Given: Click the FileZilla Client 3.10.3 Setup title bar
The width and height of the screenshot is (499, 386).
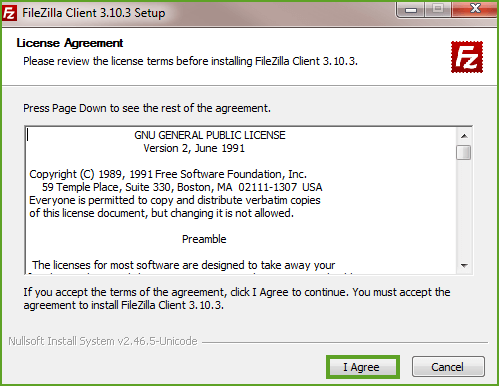Looking at the screenshot, I should (94, 13).
